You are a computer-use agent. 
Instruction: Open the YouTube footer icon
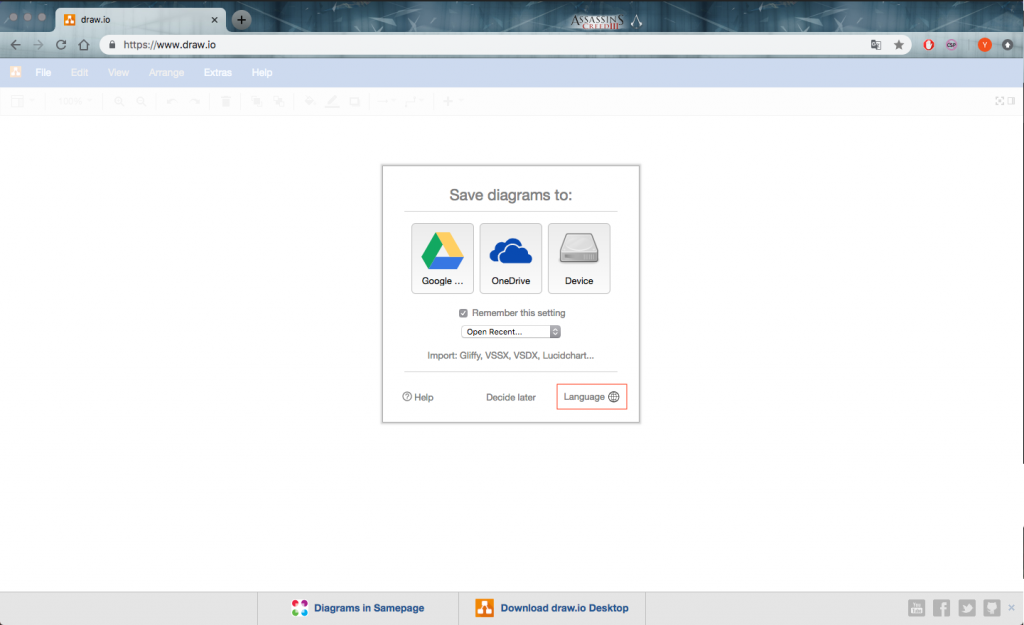click(916, 608)
